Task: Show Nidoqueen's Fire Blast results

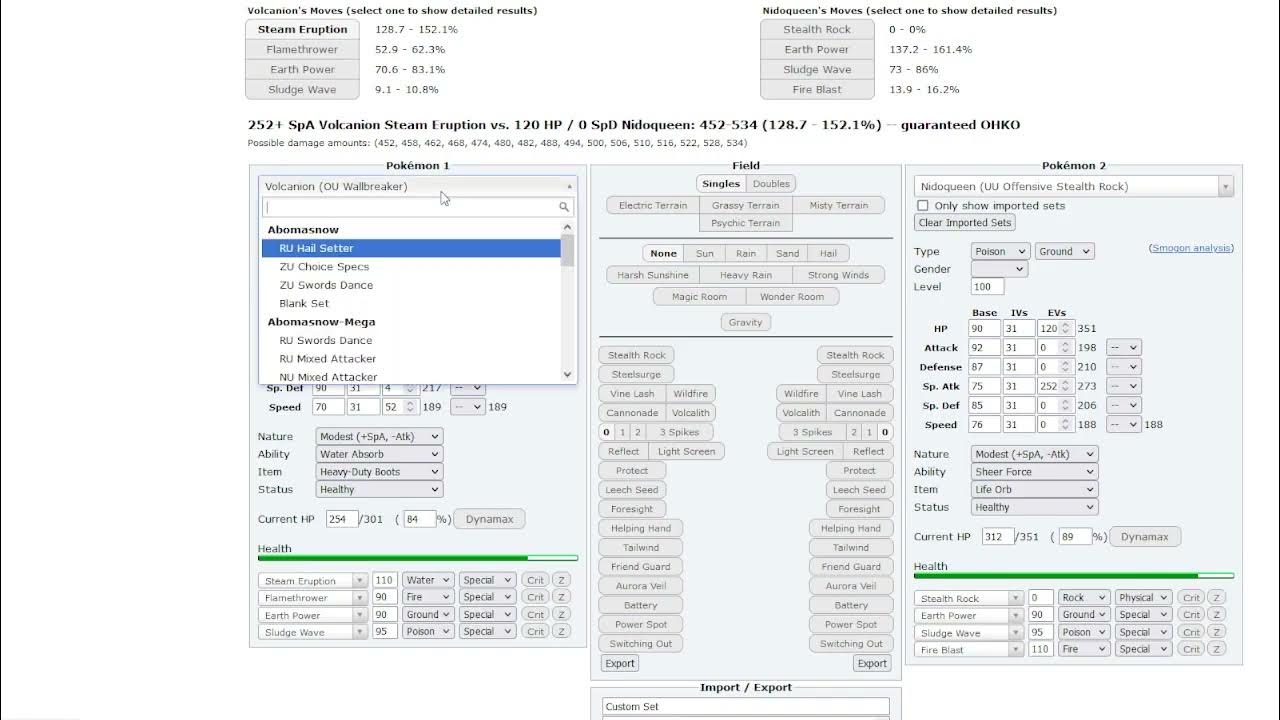Action: pos(817,90)
